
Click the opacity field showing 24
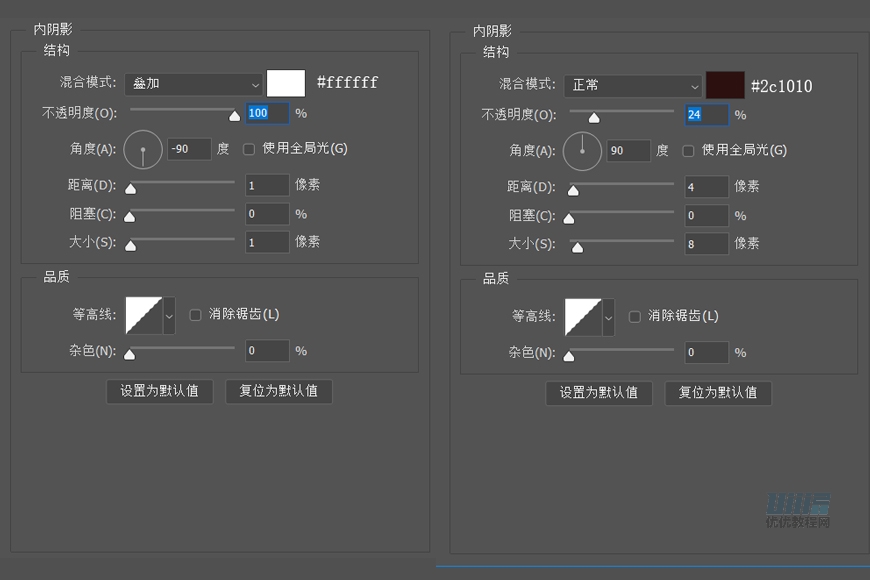click(x=706, y=115)
